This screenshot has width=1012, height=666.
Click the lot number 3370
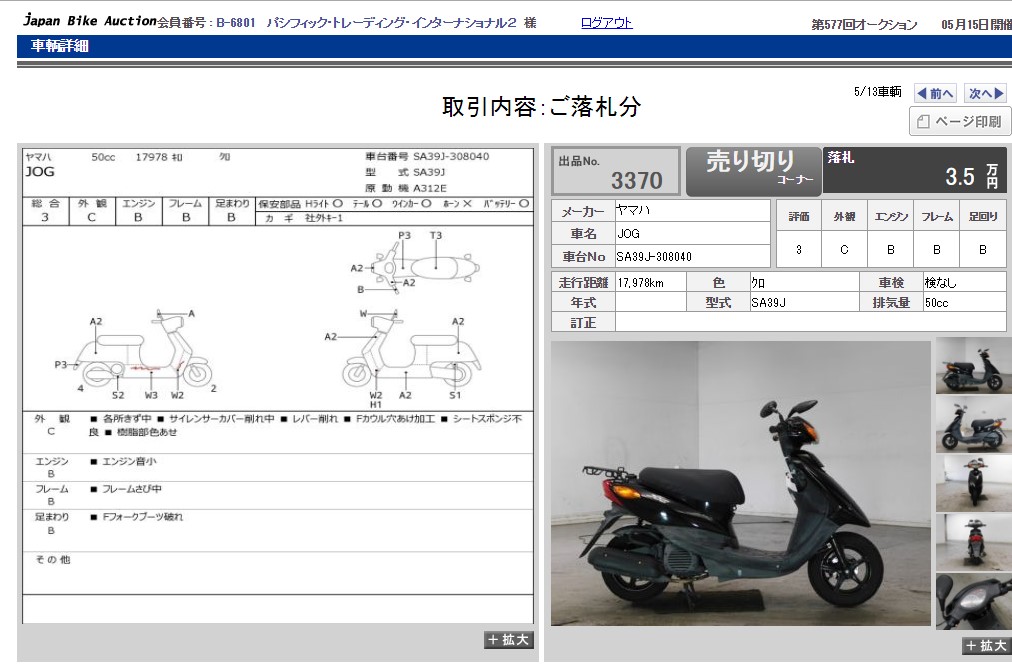(x=636, y=181)
